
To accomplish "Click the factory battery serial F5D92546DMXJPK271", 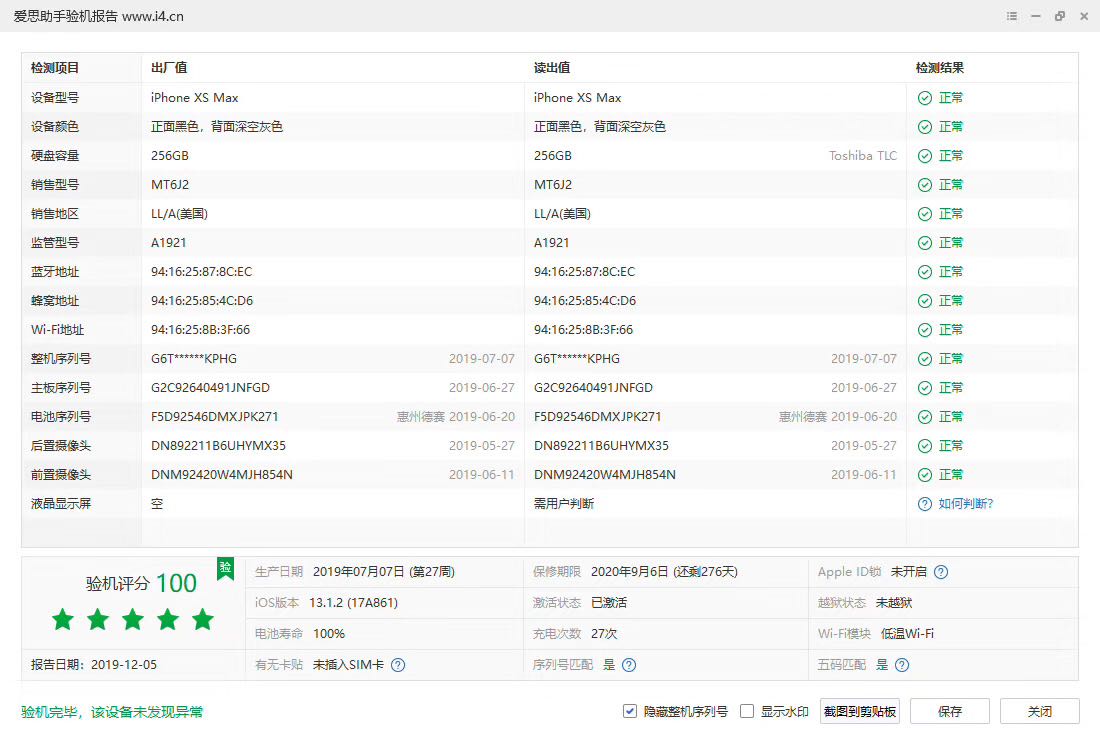I will coord(215,417).
